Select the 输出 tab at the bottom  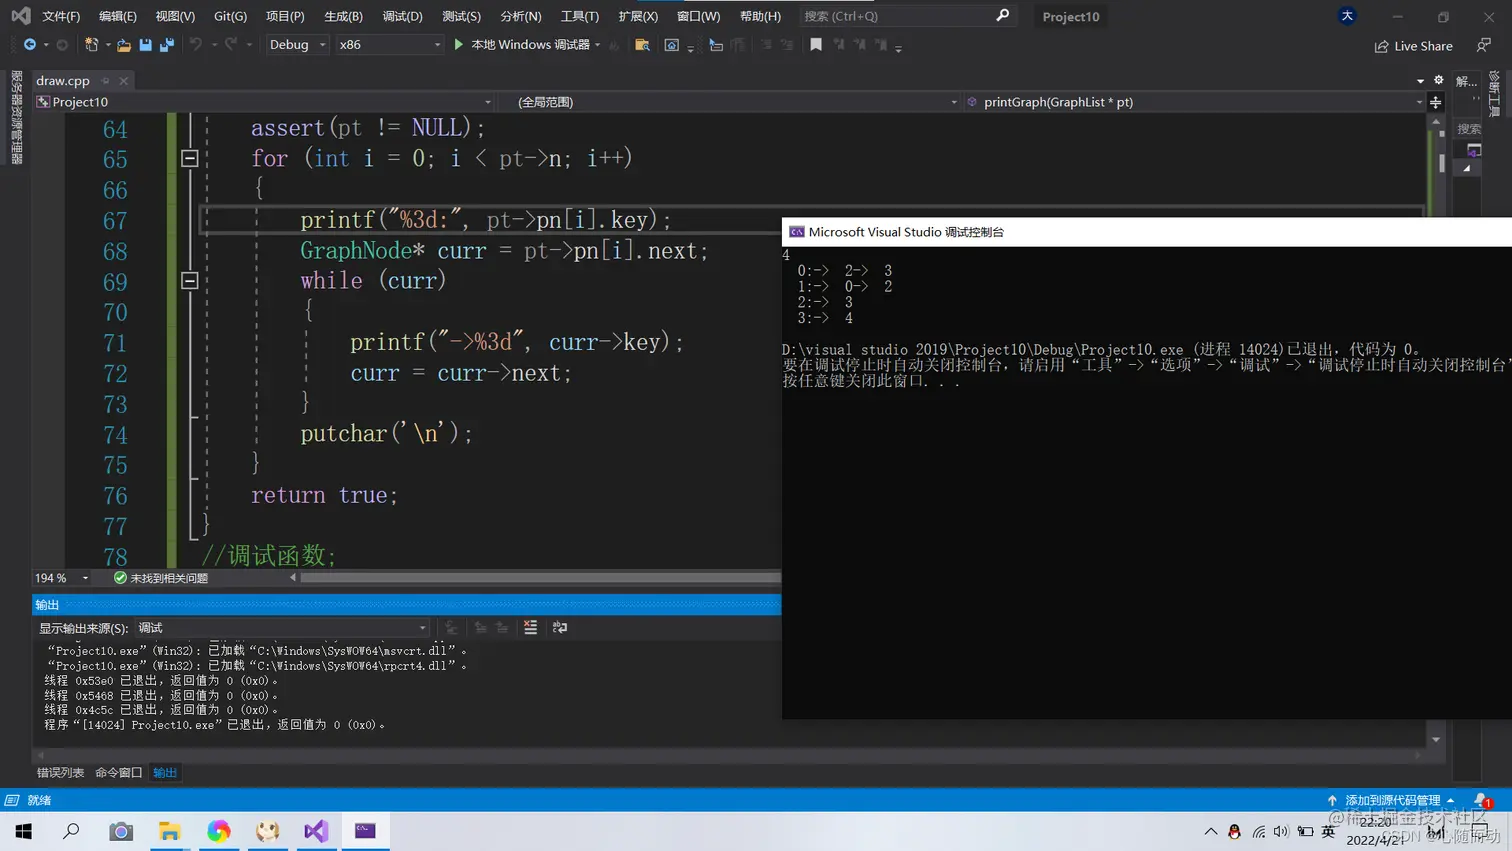pyautogui.click(x=165, y=773)
